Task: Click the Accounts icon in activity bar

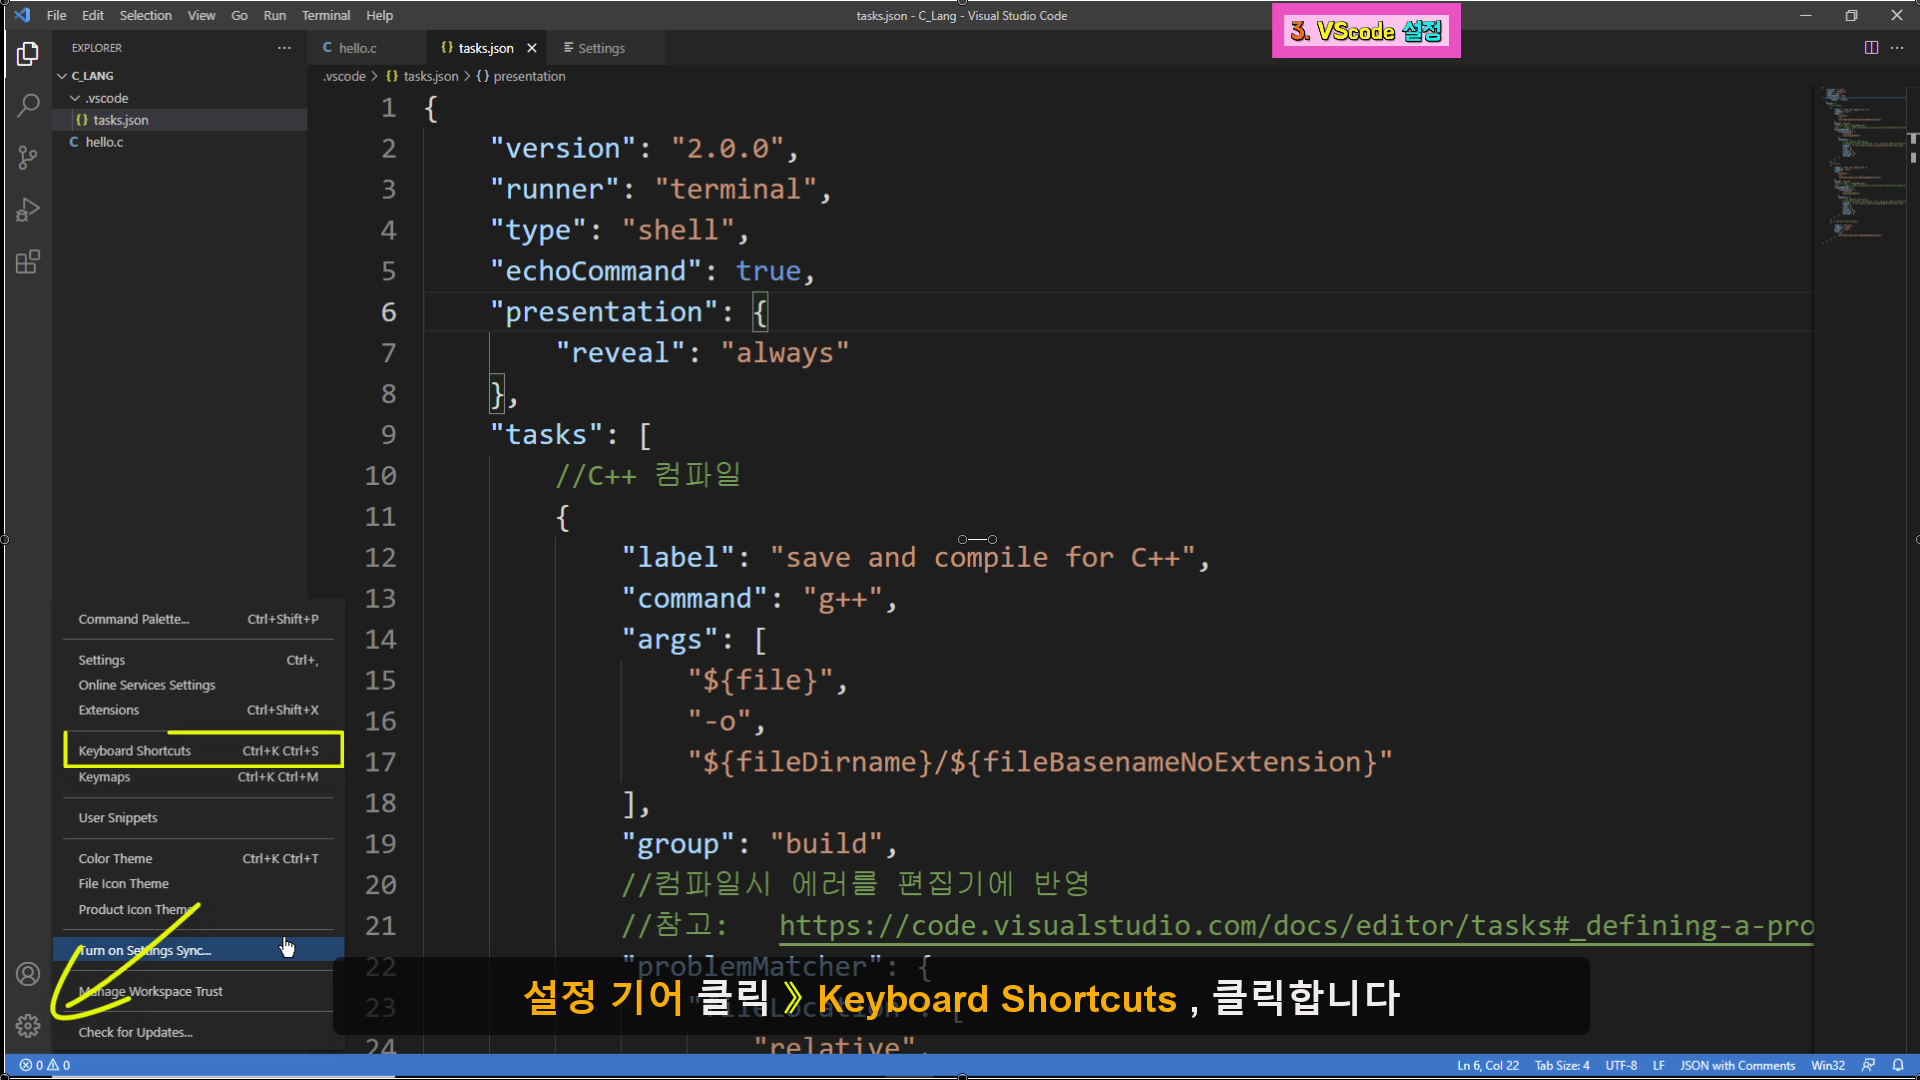Action: coord(28,974)
